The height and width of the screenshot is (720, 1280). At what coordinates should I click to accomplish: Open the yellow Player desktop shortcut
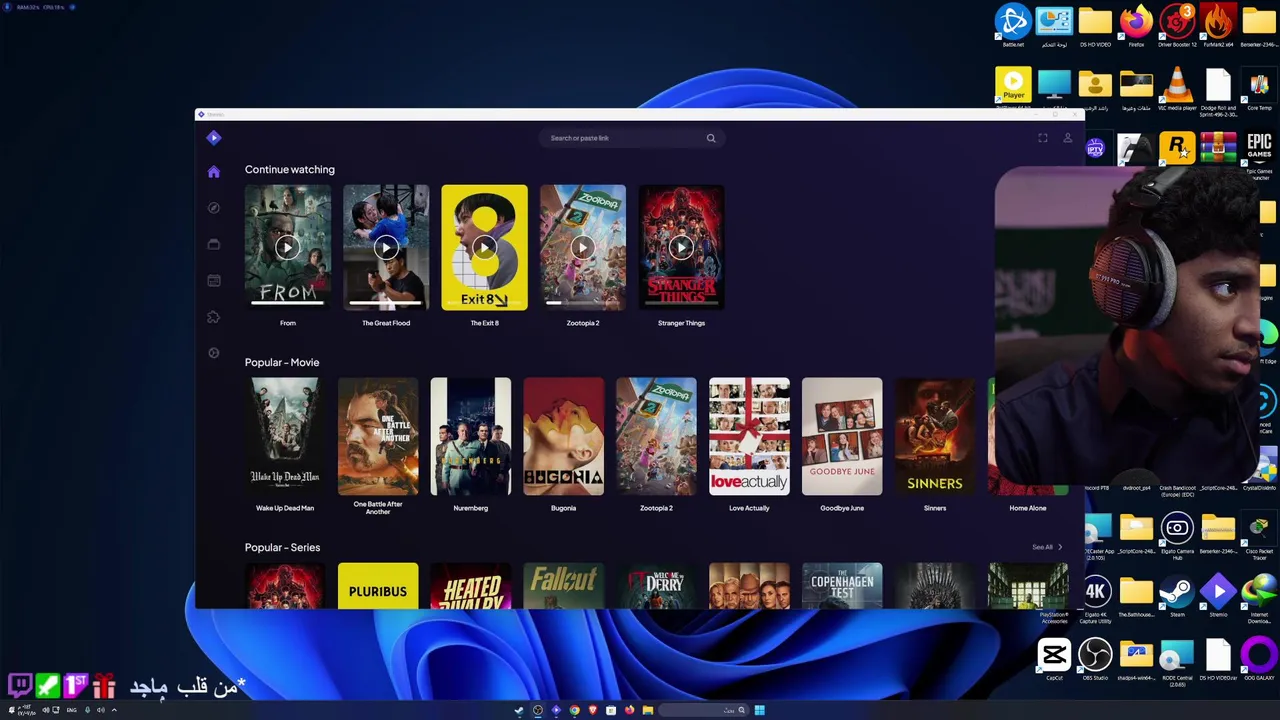click(x=1013, y=86)
